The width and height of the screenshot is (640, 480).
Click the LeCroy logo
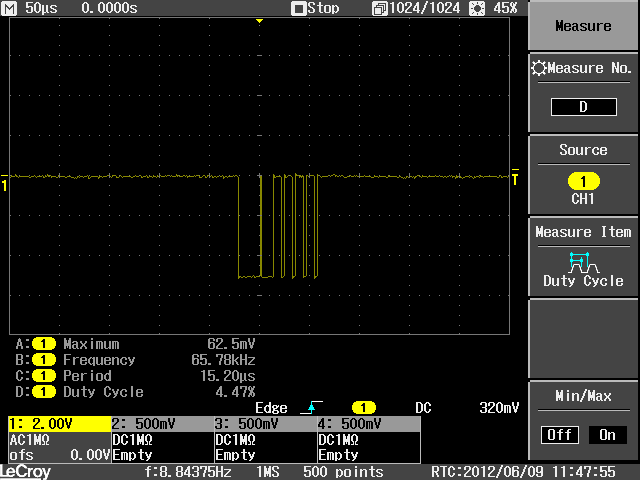pyautogui.click(x=26, y=472)
